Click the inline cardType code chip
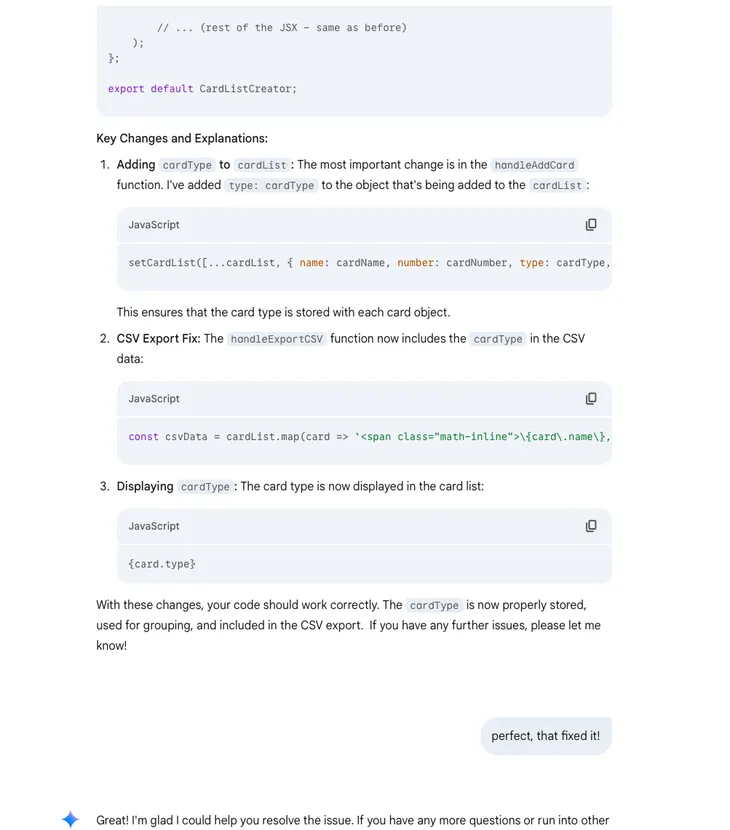The height and width of the screenshot is (830, 730). point(187,164)
